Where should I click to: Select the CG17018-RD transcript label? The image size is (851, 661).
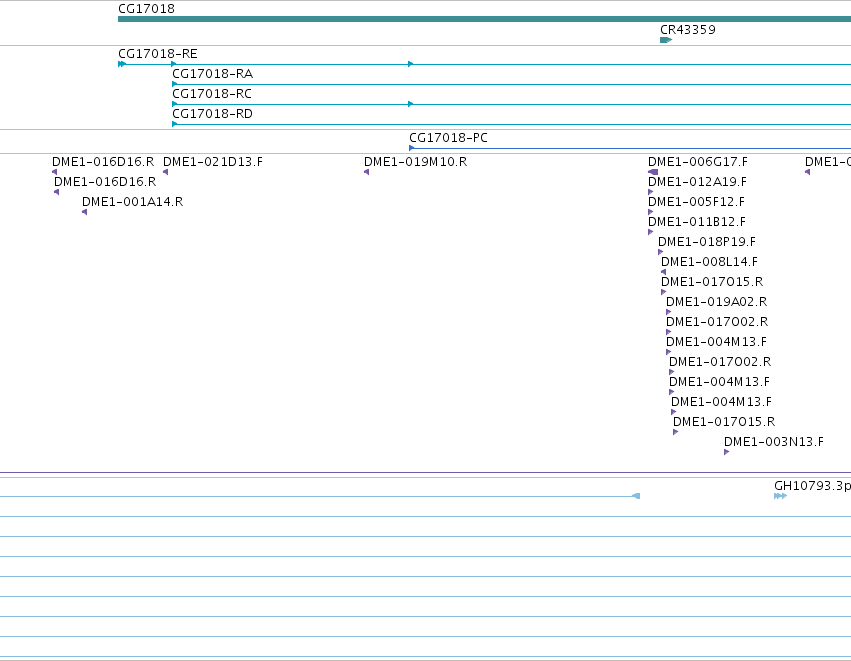tap(212, 114)
